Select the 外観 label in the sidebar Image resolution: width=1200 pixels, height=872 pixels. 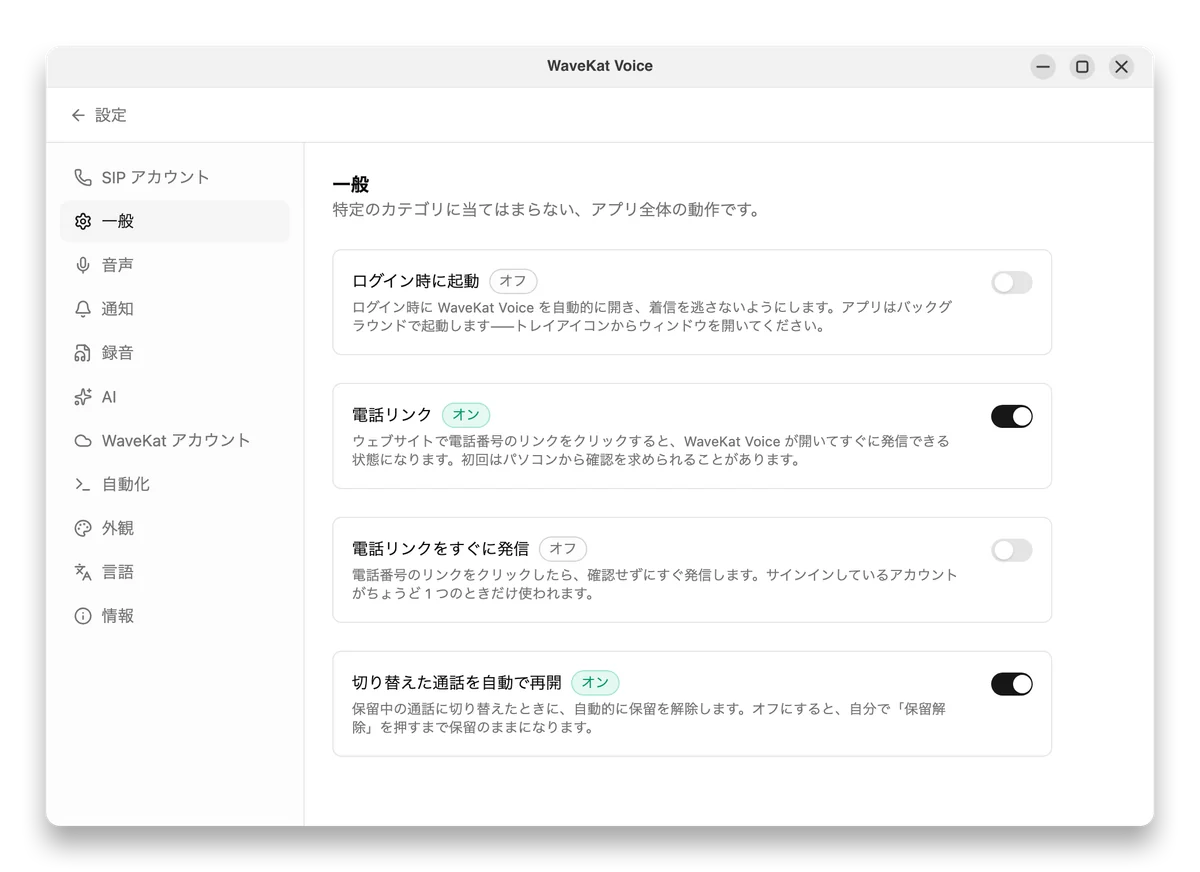118,528
